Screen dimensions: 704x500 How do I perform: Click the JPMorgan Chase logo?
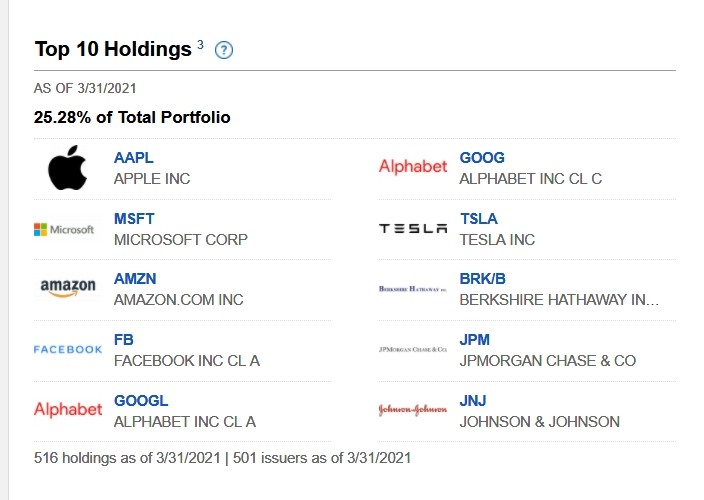click(x=413, y=349)
